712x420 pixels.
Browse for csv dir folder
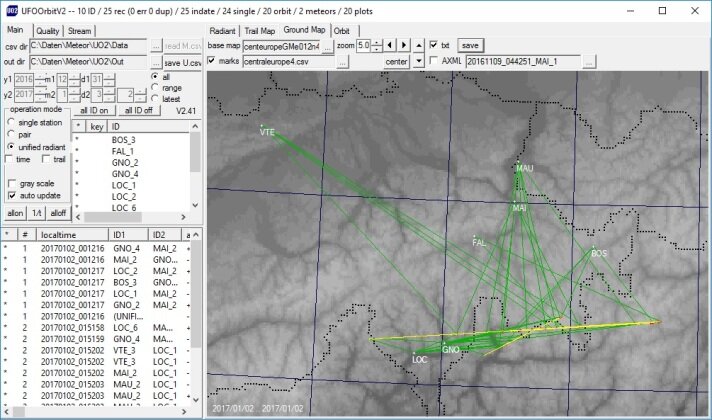(155, 46)
